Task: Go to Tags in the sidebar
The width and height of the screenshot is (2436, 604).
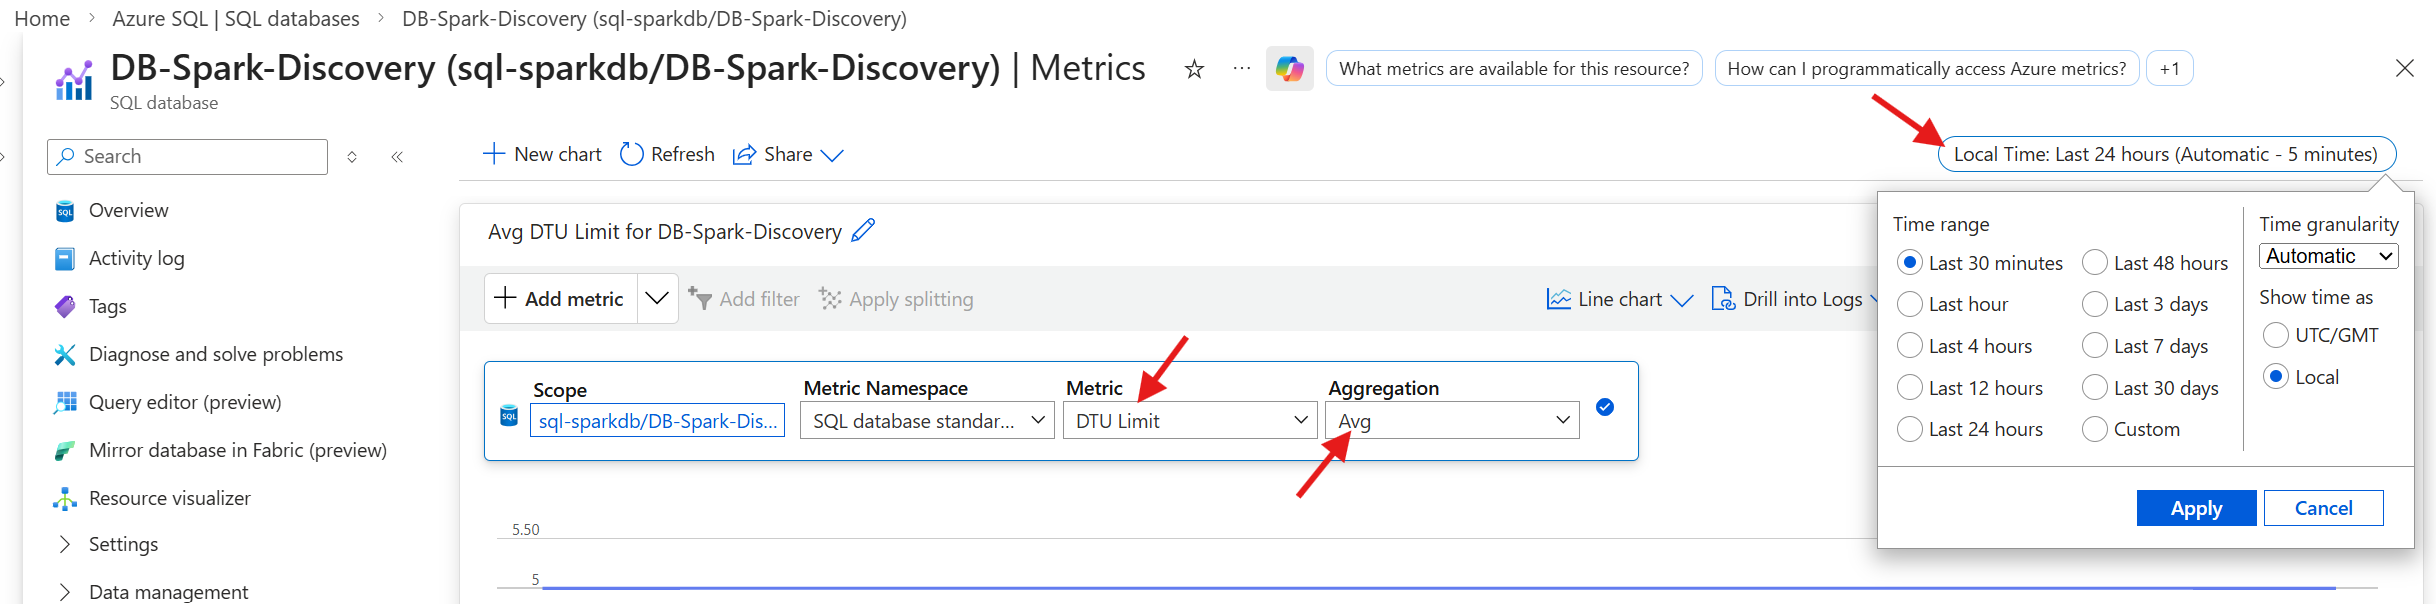Action: click(108, 306)
